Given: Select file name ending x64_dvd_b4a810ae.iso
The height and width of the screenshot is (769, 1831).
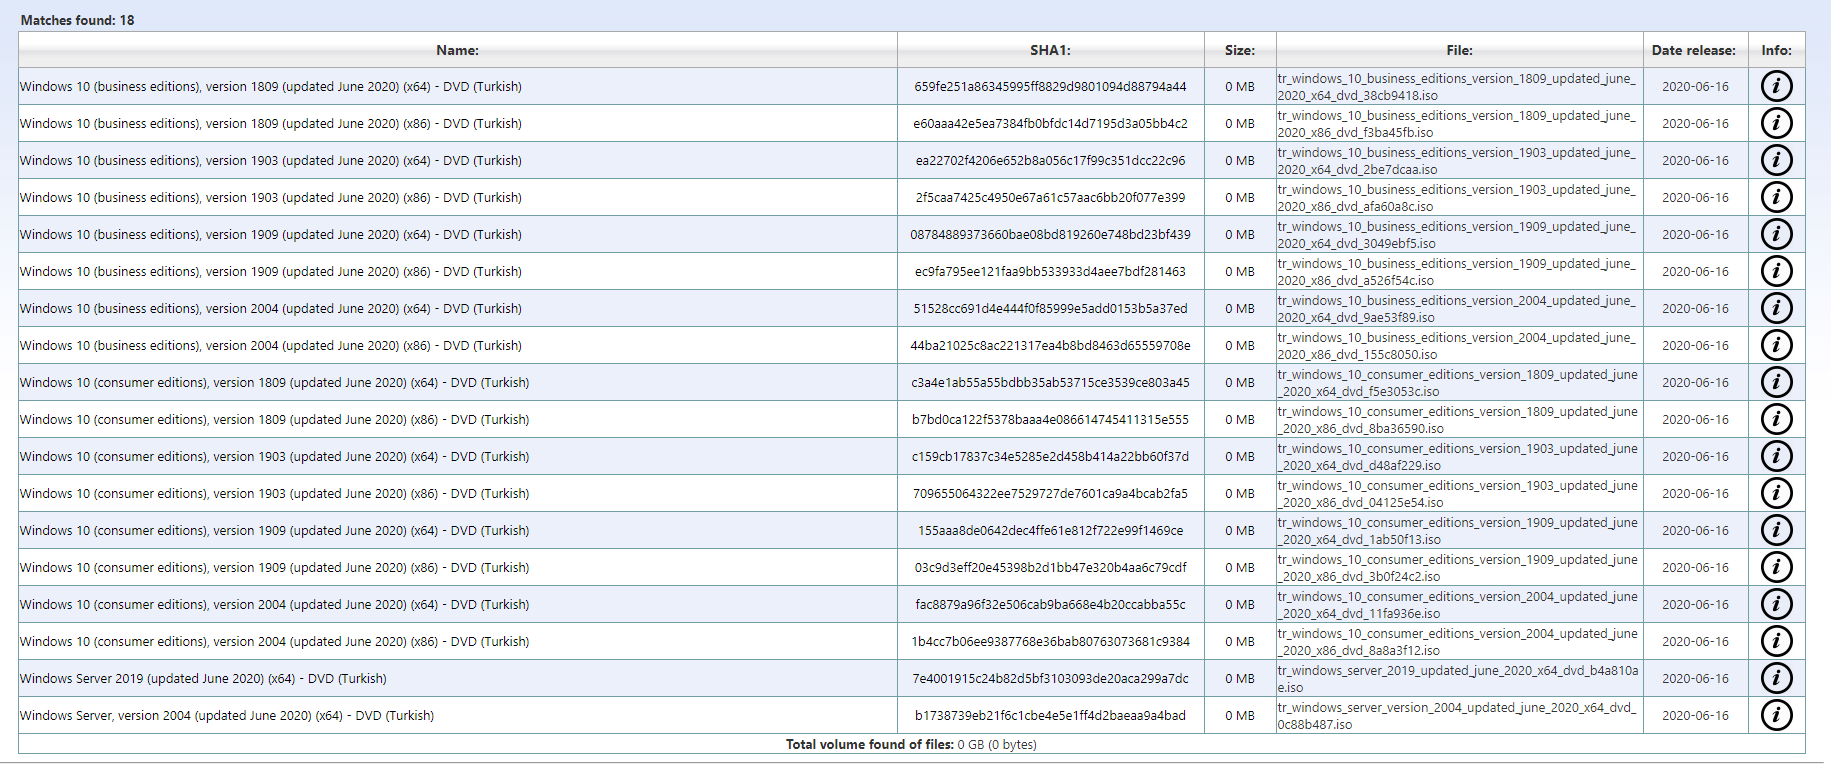Looking at the screenshot, I should coord(1458,679).
